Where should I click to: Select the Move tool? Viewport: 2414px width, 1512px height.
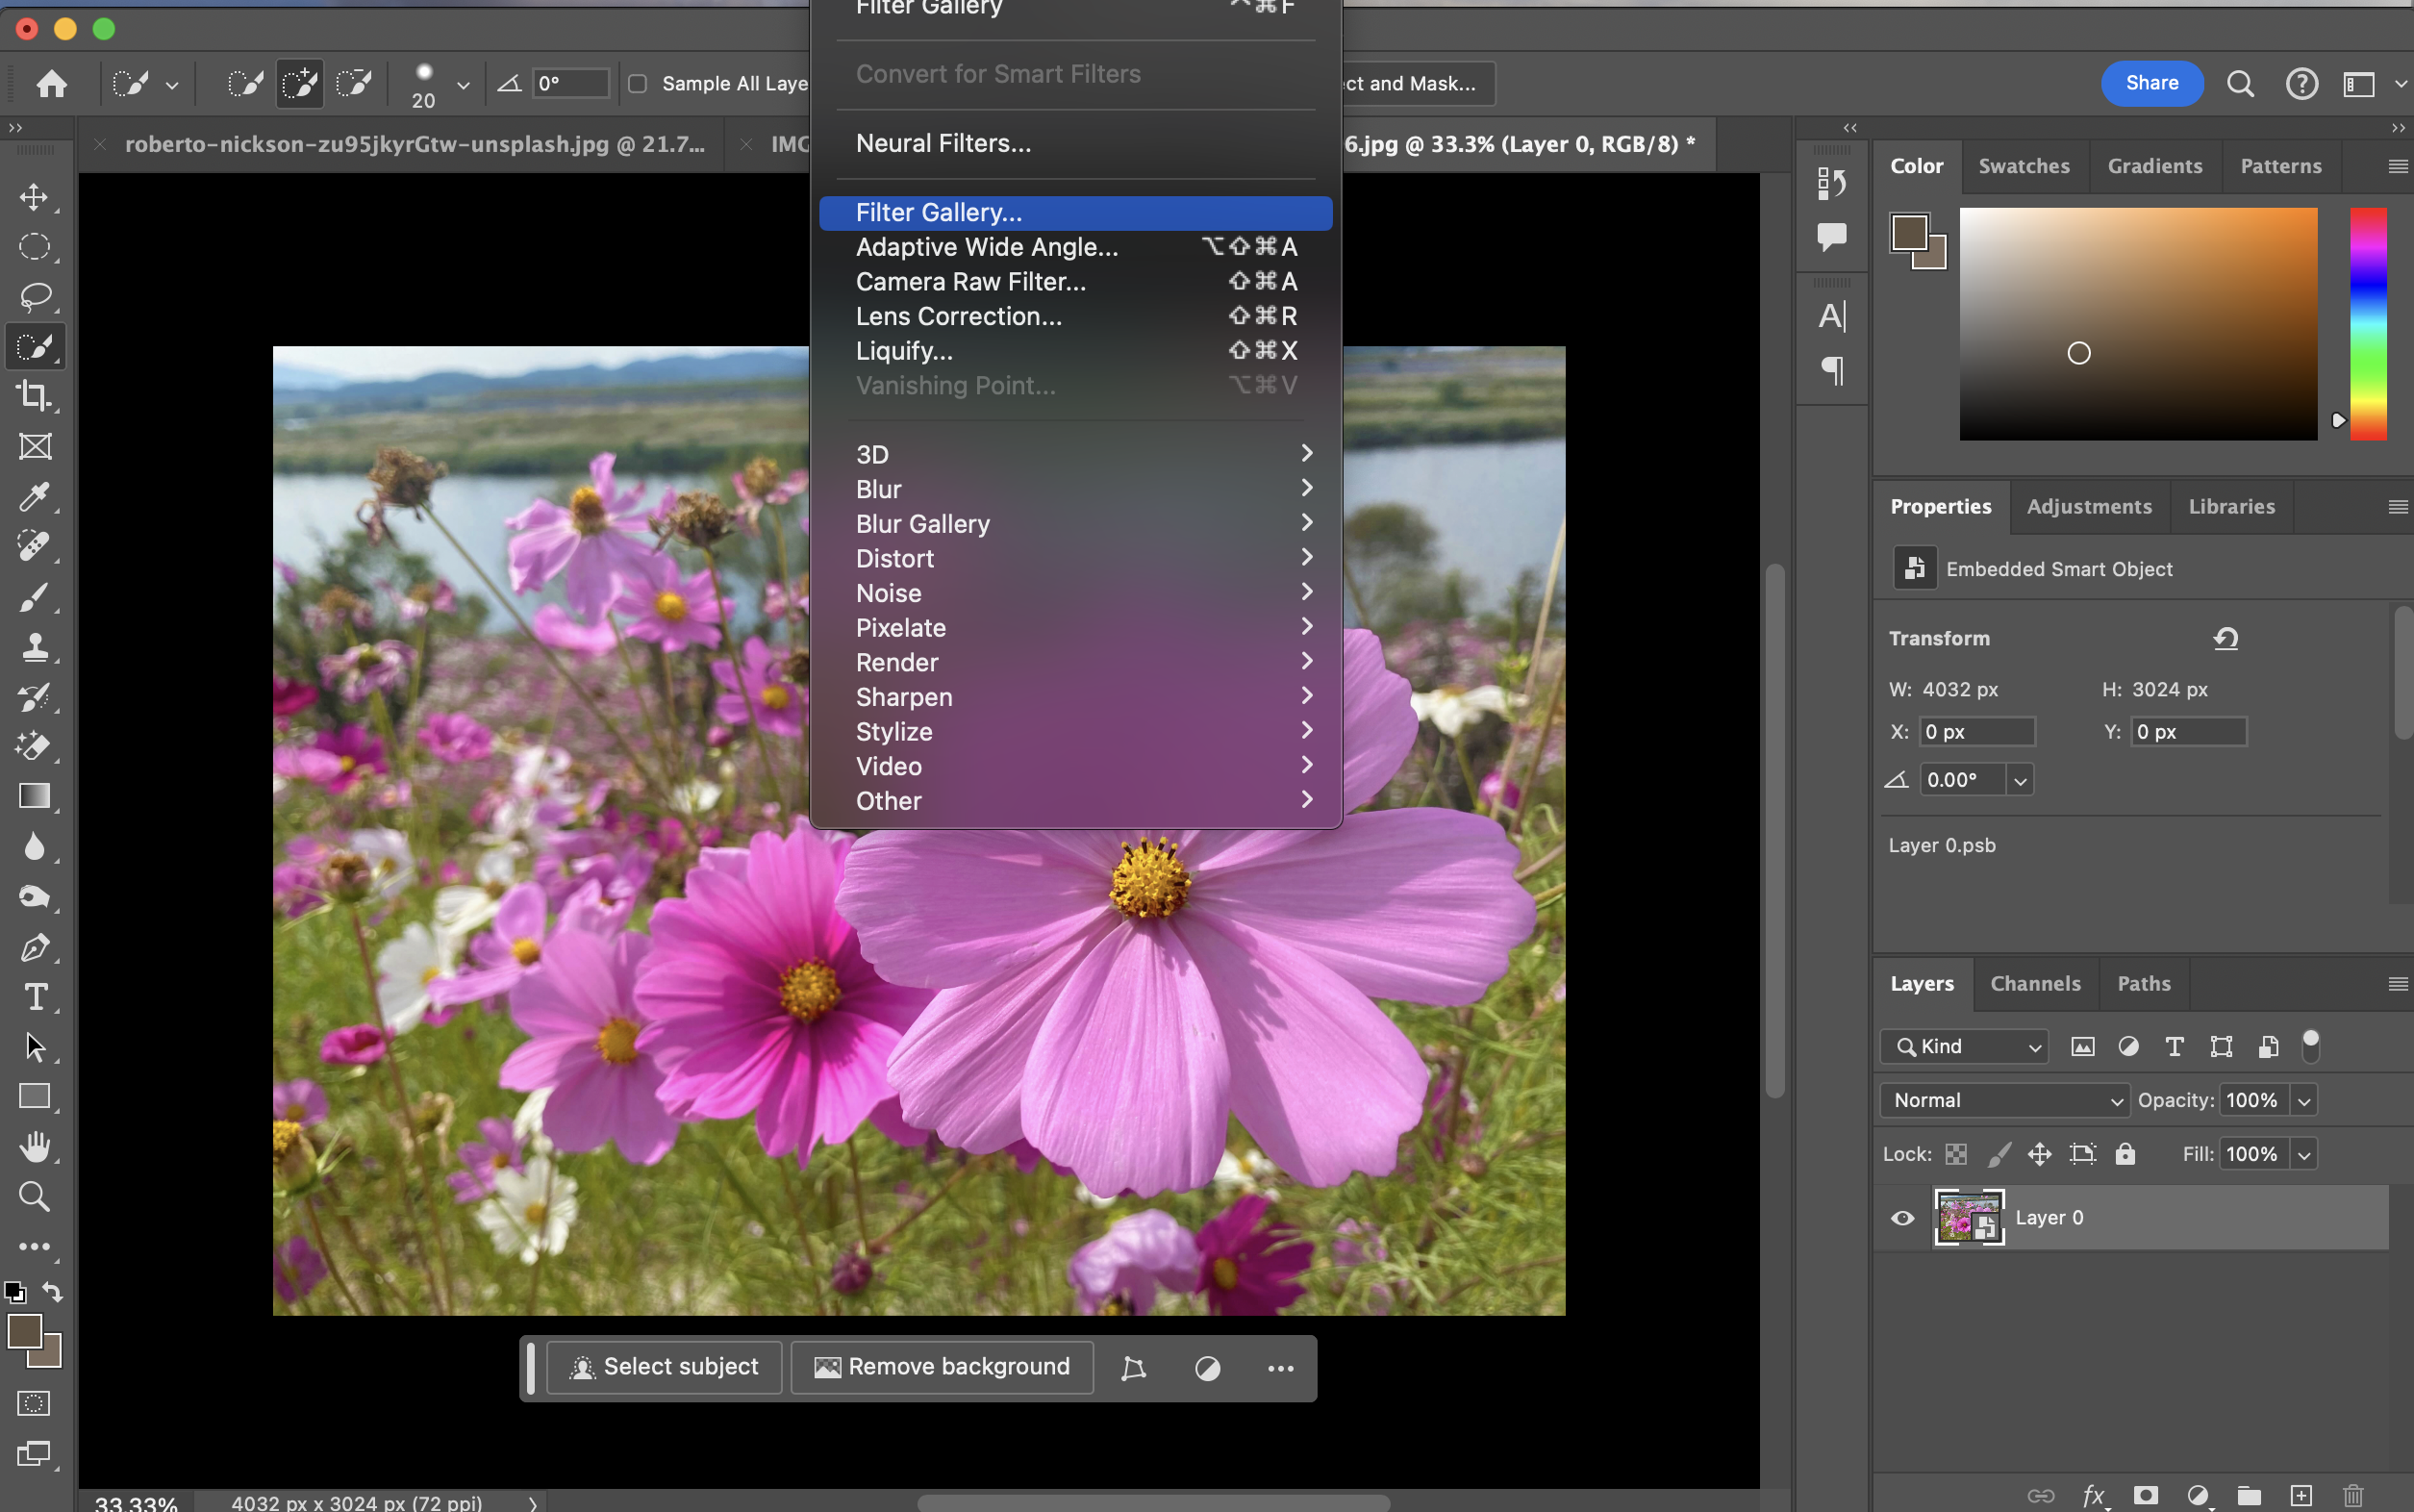(x=34, y=197)
